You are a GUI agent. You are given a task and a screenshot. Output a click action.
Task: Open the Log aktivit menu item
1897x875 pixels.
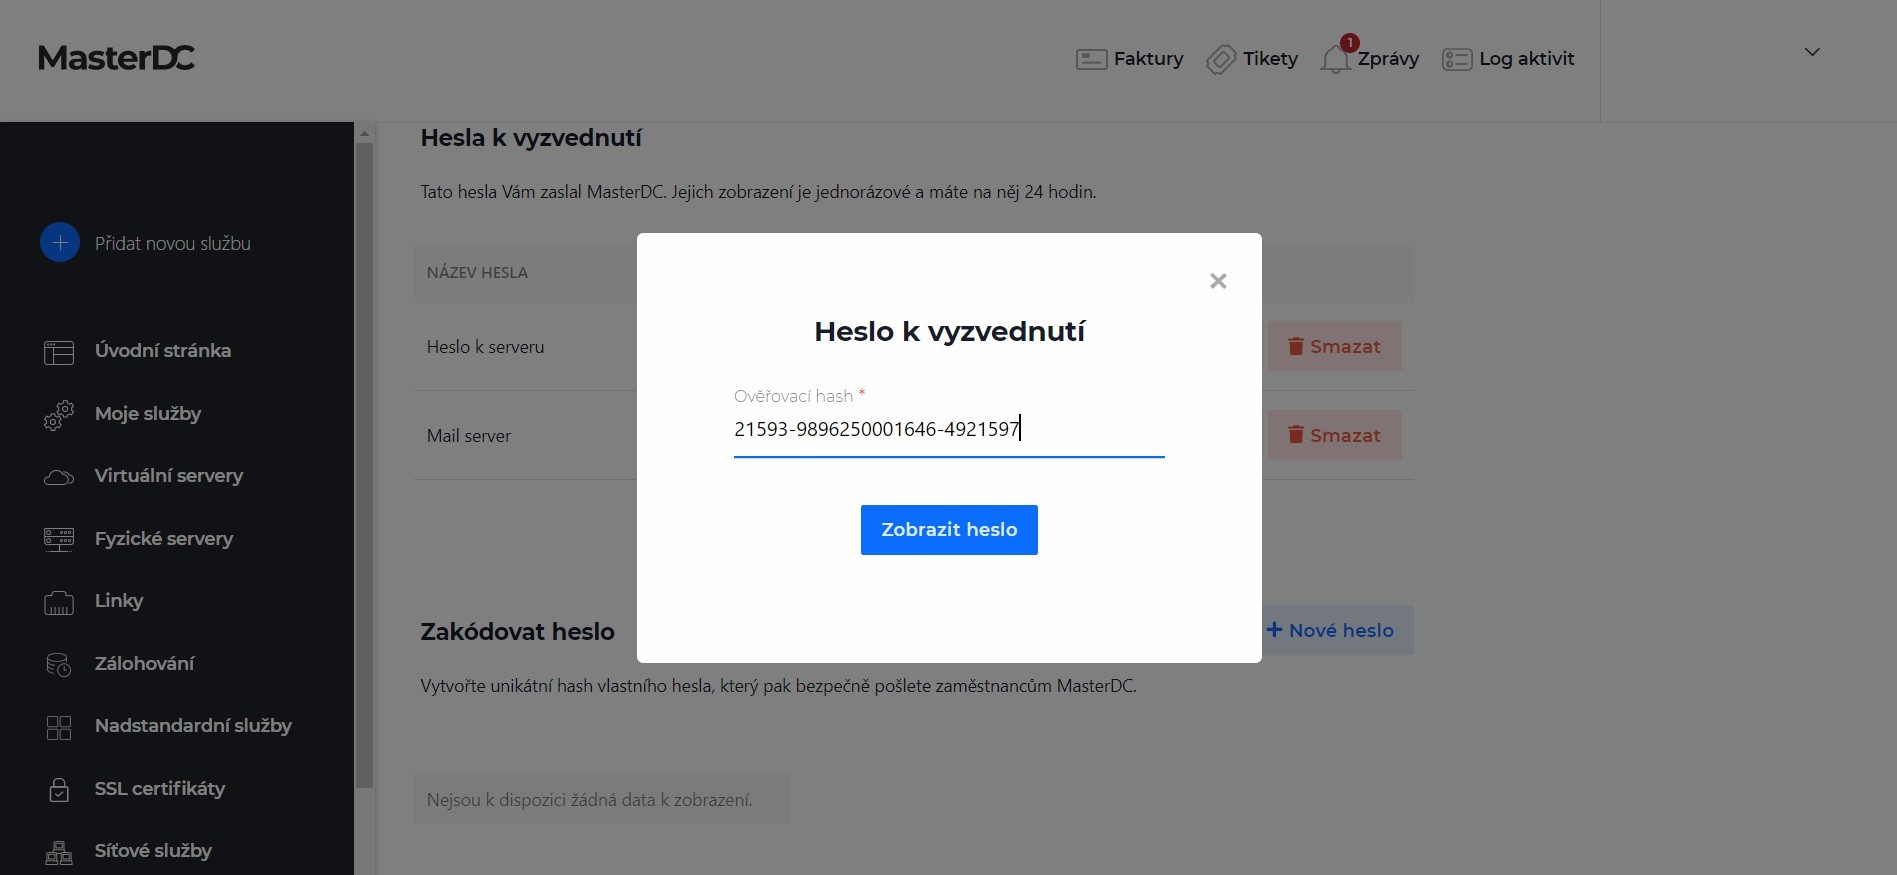click(1526, 59)
